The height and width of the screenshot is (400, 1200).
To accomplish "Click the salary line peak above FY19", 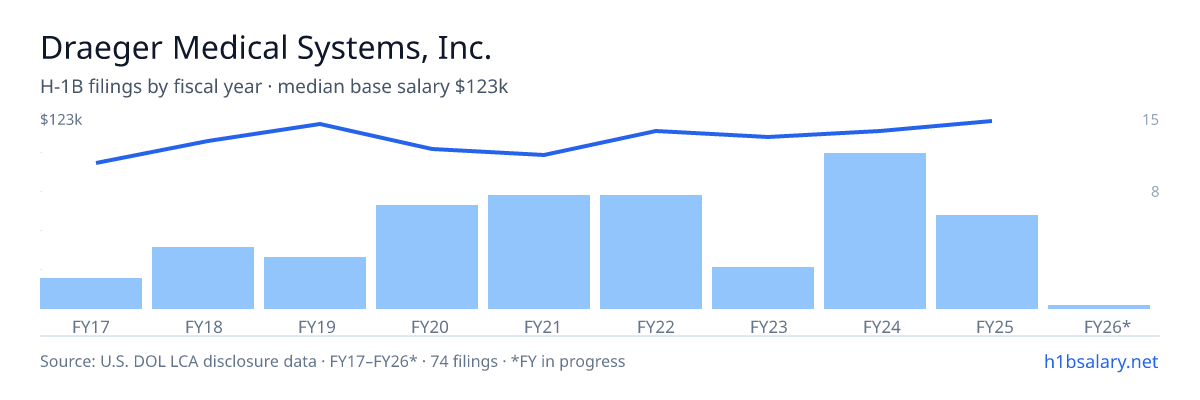I will [319, 124].
